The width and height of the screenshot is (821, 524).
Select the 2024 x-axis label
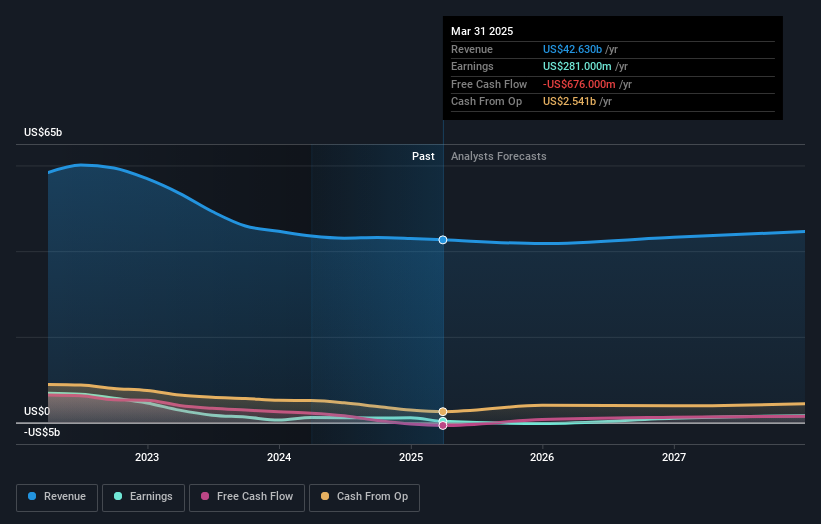[279, 457]
